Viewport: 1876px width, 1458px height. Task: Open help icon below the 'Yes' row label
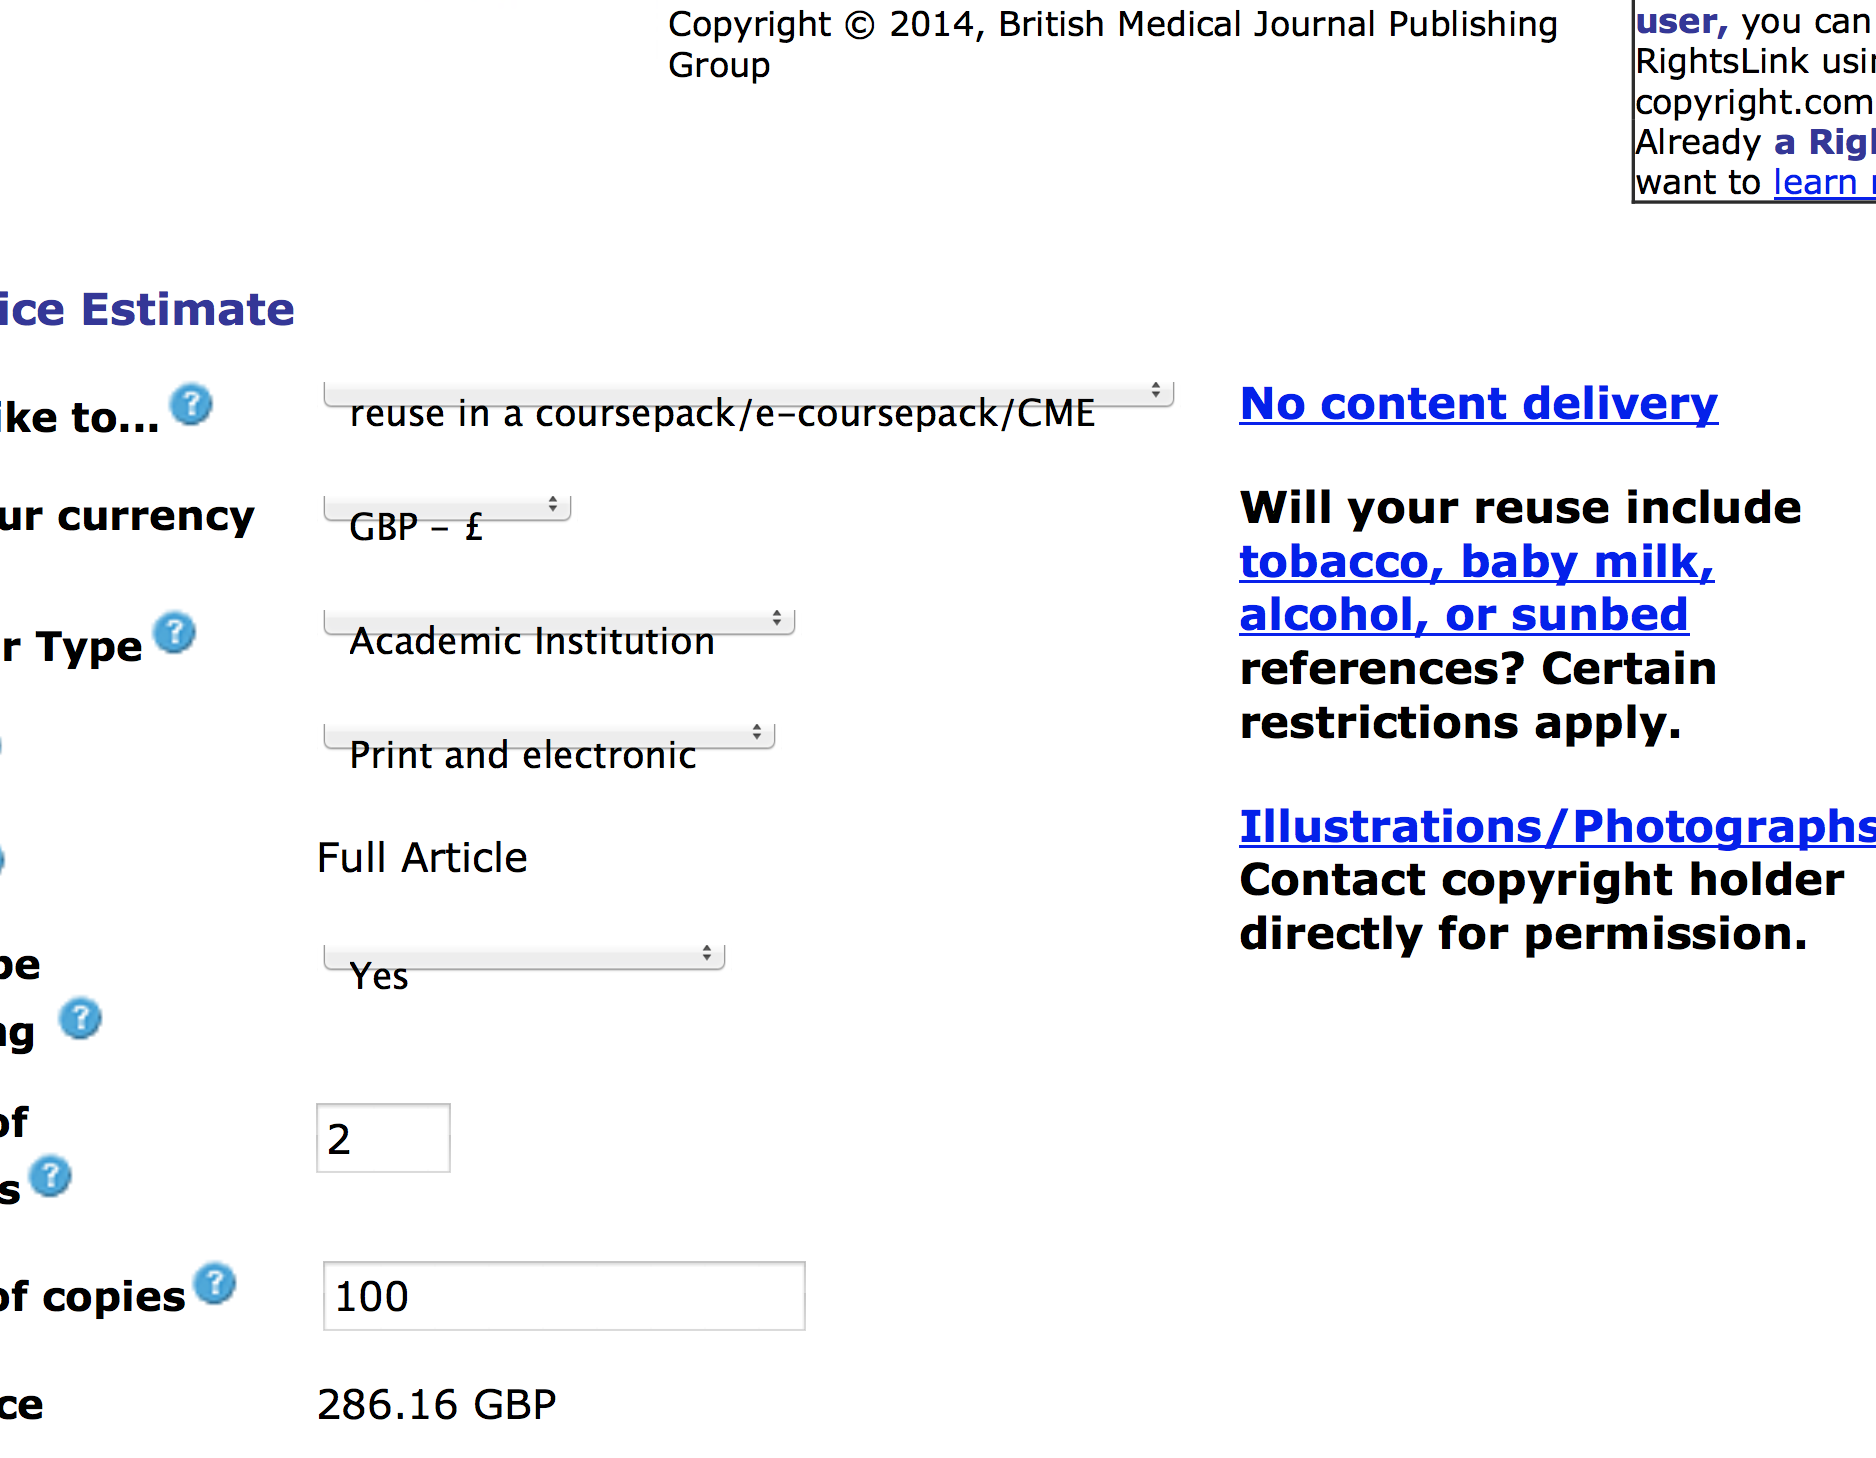pos(80,1019)
